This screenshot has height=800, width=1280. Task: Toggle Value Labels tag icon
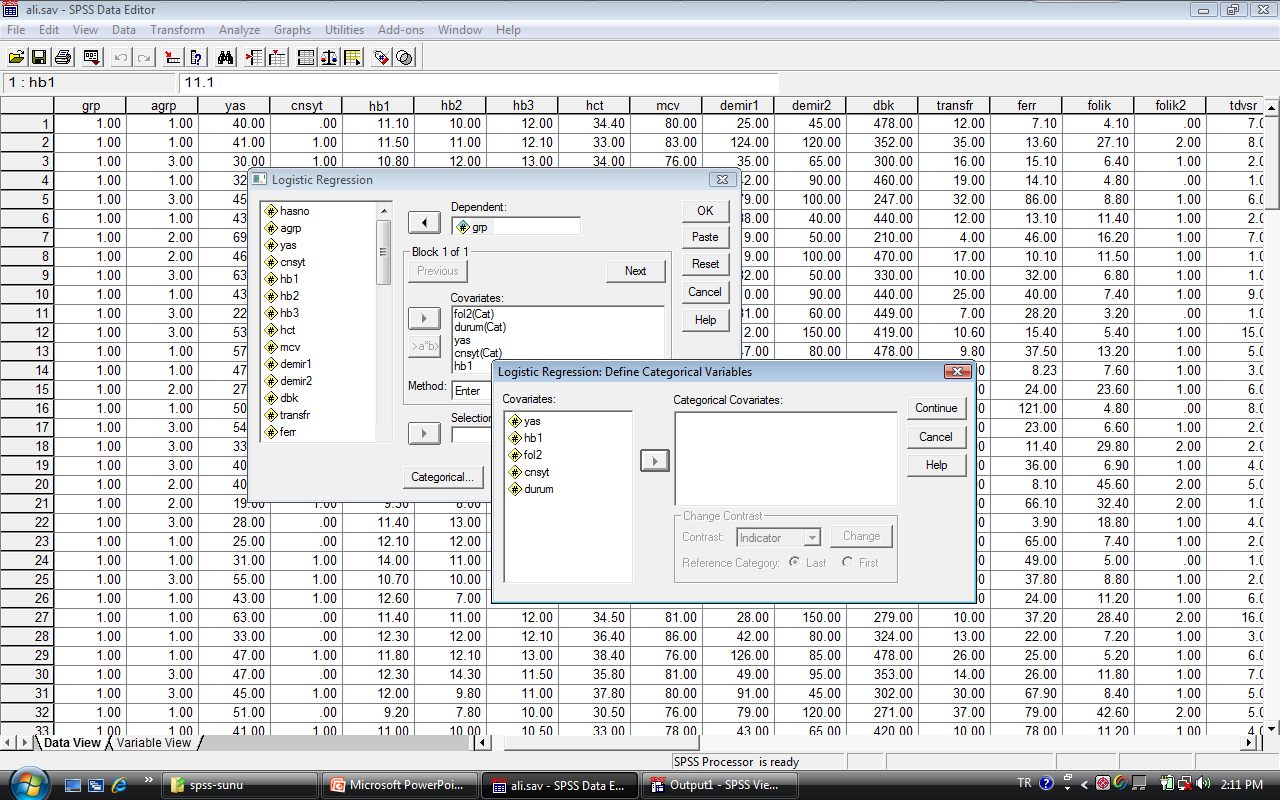(x=381, y=57)
